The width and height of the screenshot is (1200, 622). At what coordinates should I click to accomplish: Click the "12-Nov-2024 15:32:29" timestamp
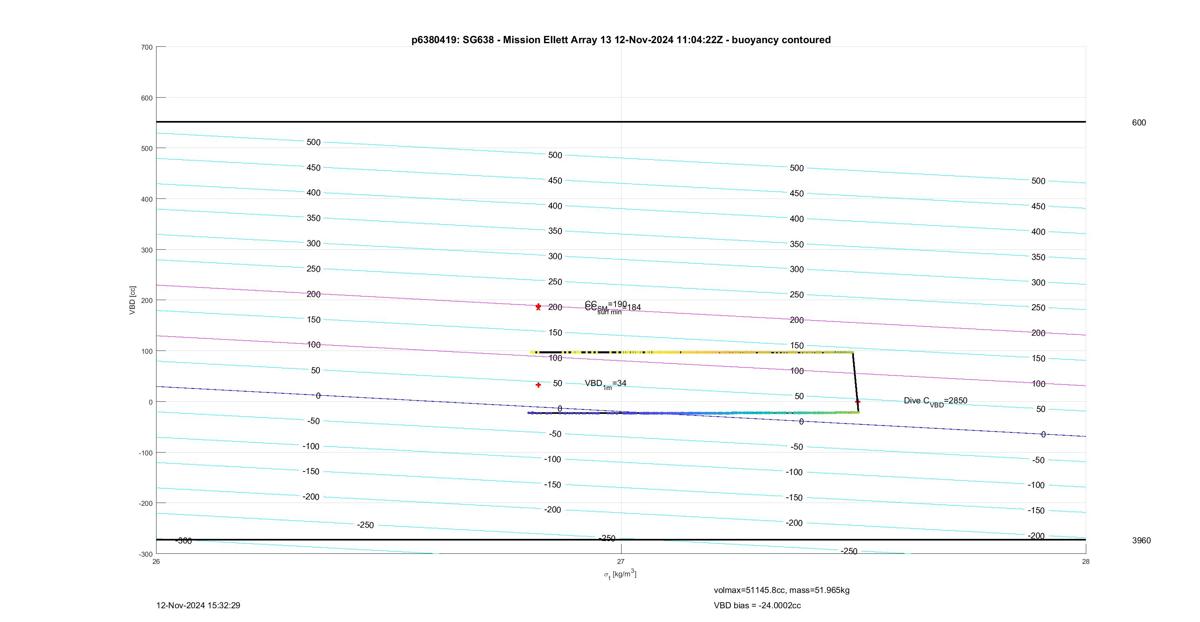[198, 605]
